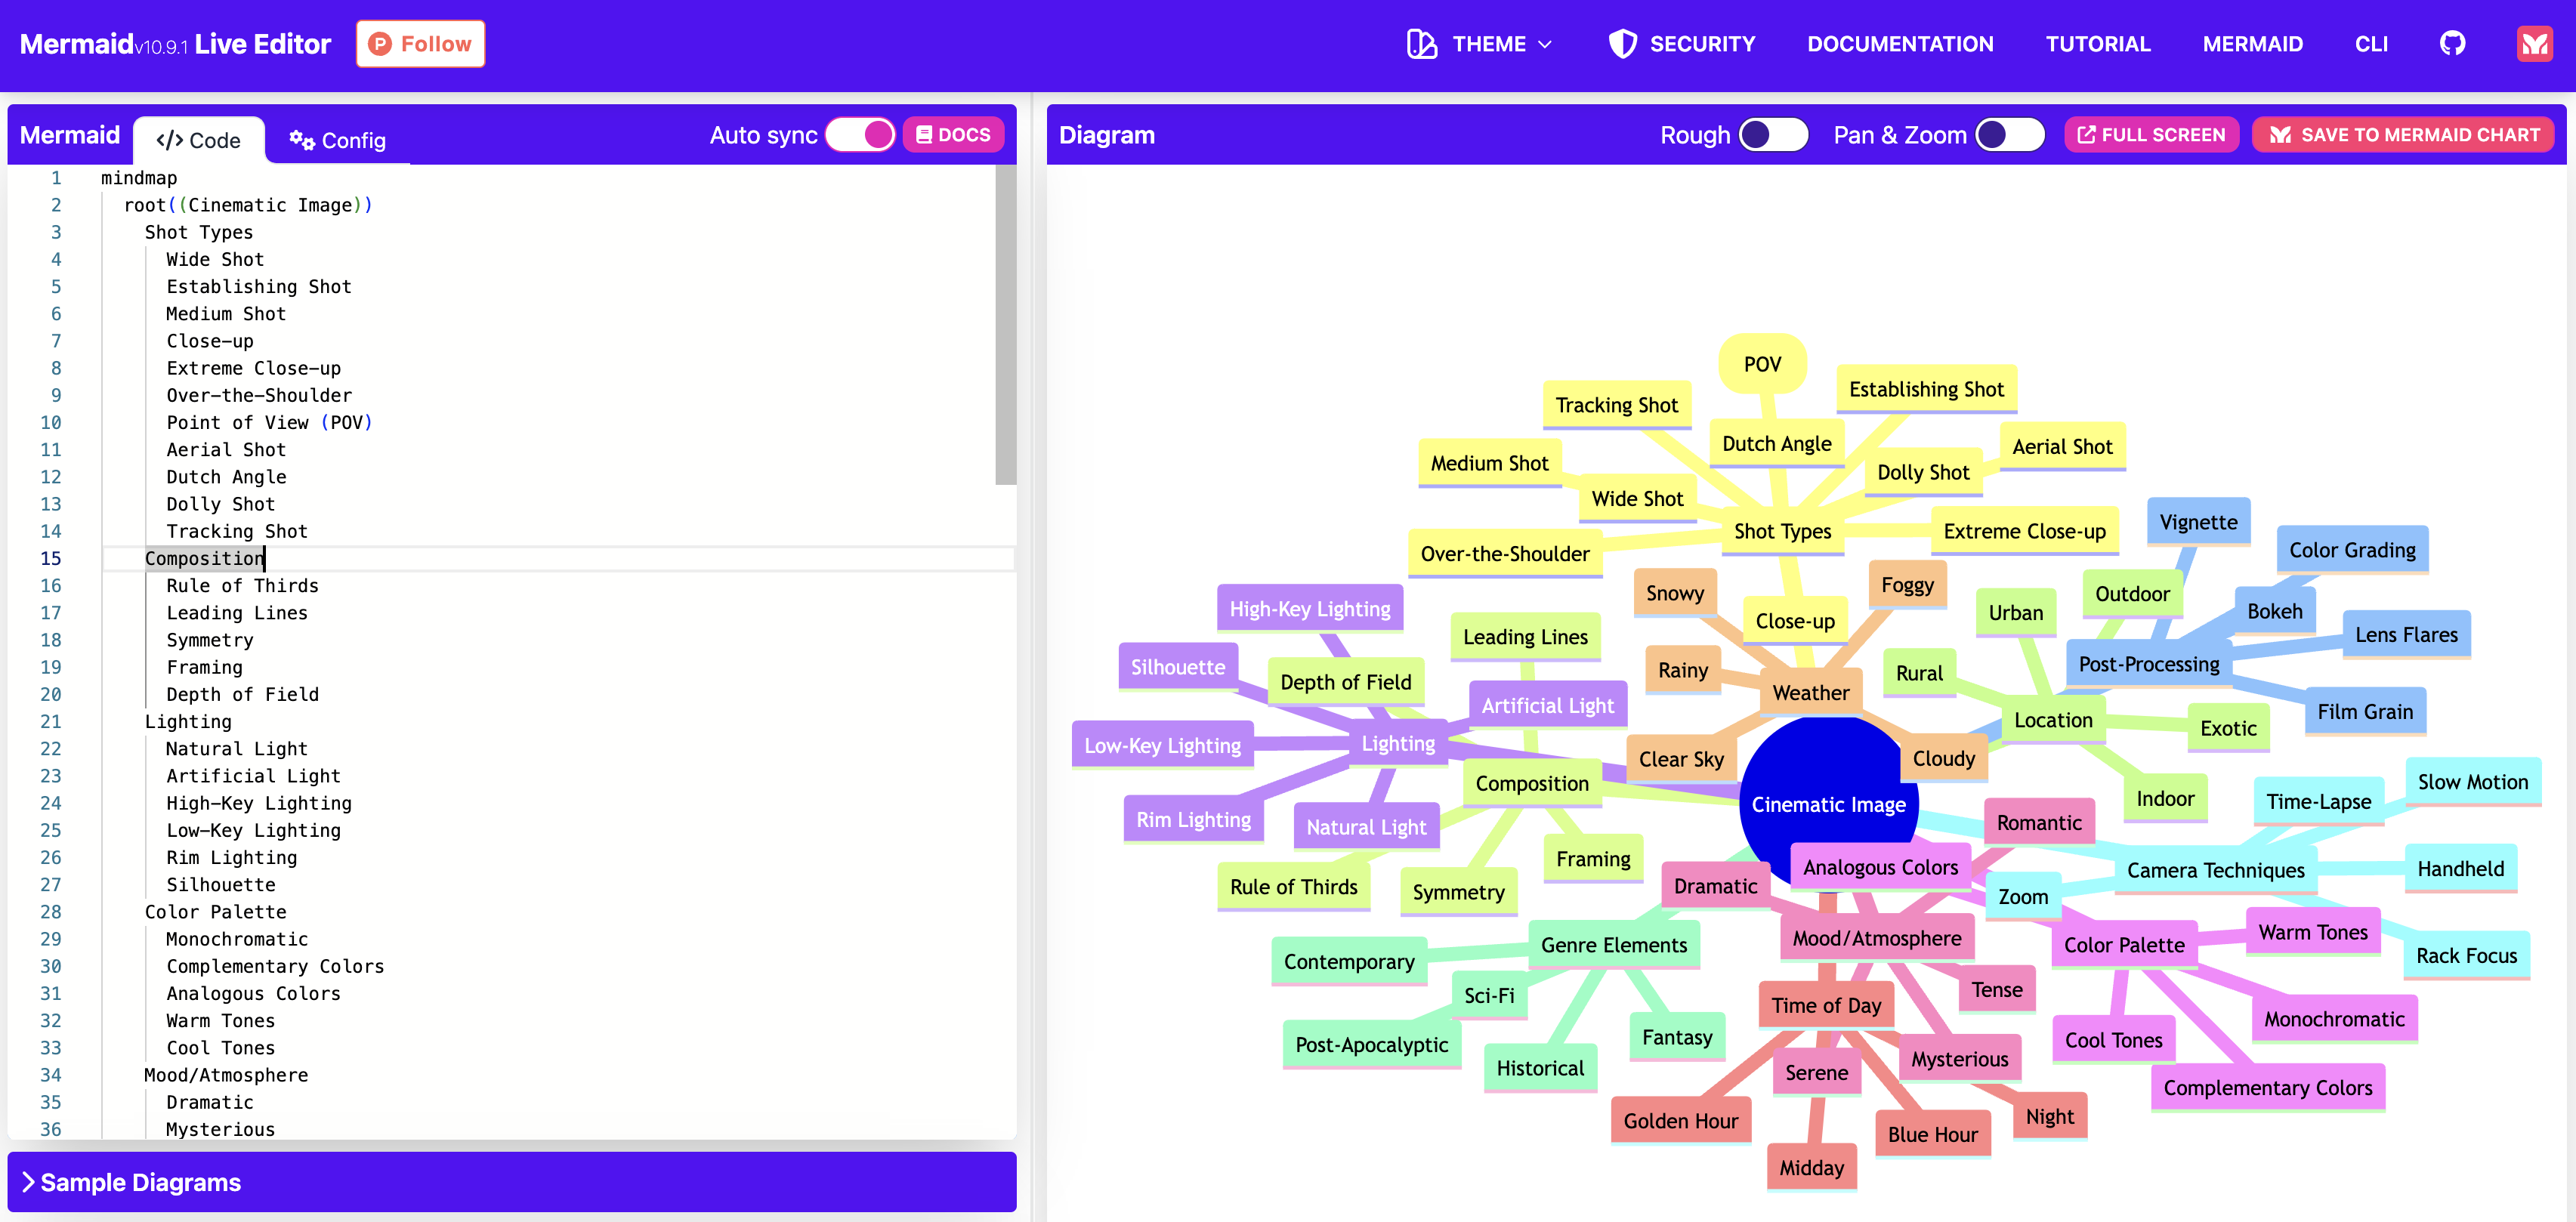Click the theme palette icon
Image resolution: width=2576 pixels, height=1222 pixels.
(x=1421, y=44)
